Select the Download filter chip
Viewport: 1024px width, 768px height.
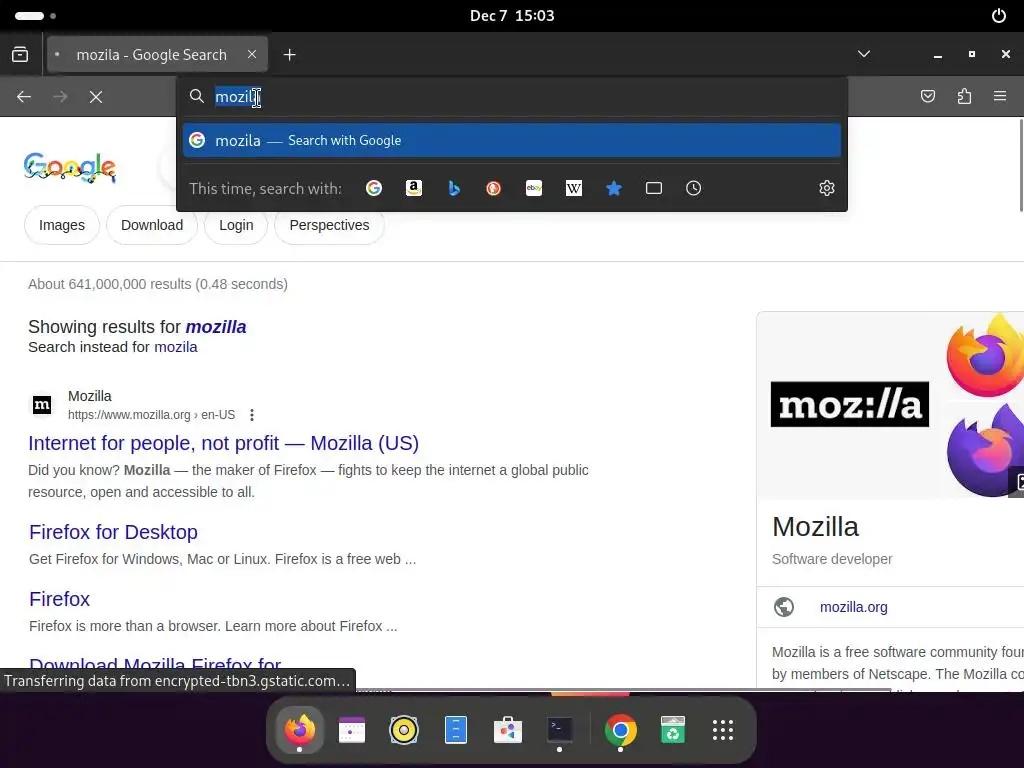pos(152,225)
